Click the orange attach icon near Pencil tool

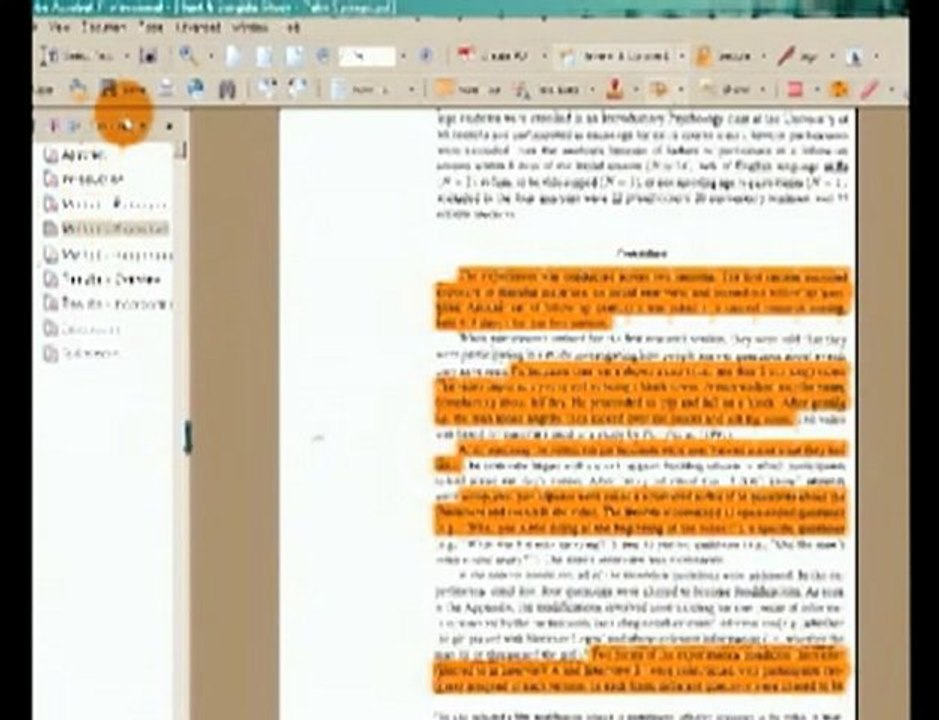838,89
